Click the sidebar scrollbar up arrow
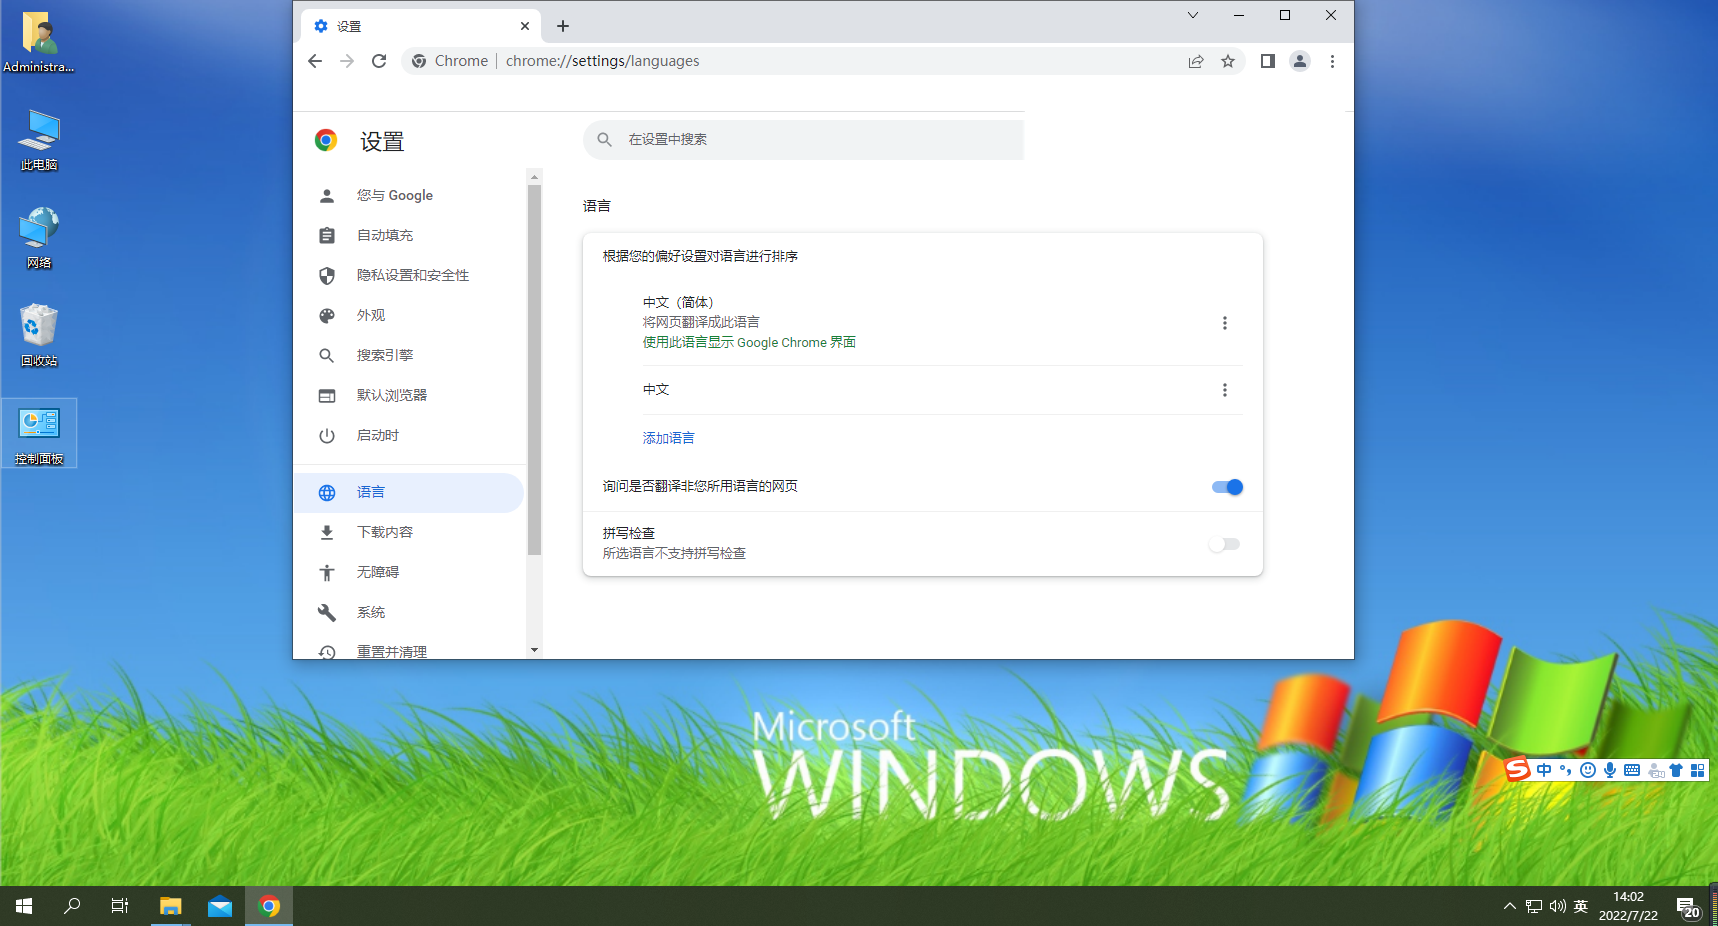This screenshot has height=926, width=1718. [534, 176]
